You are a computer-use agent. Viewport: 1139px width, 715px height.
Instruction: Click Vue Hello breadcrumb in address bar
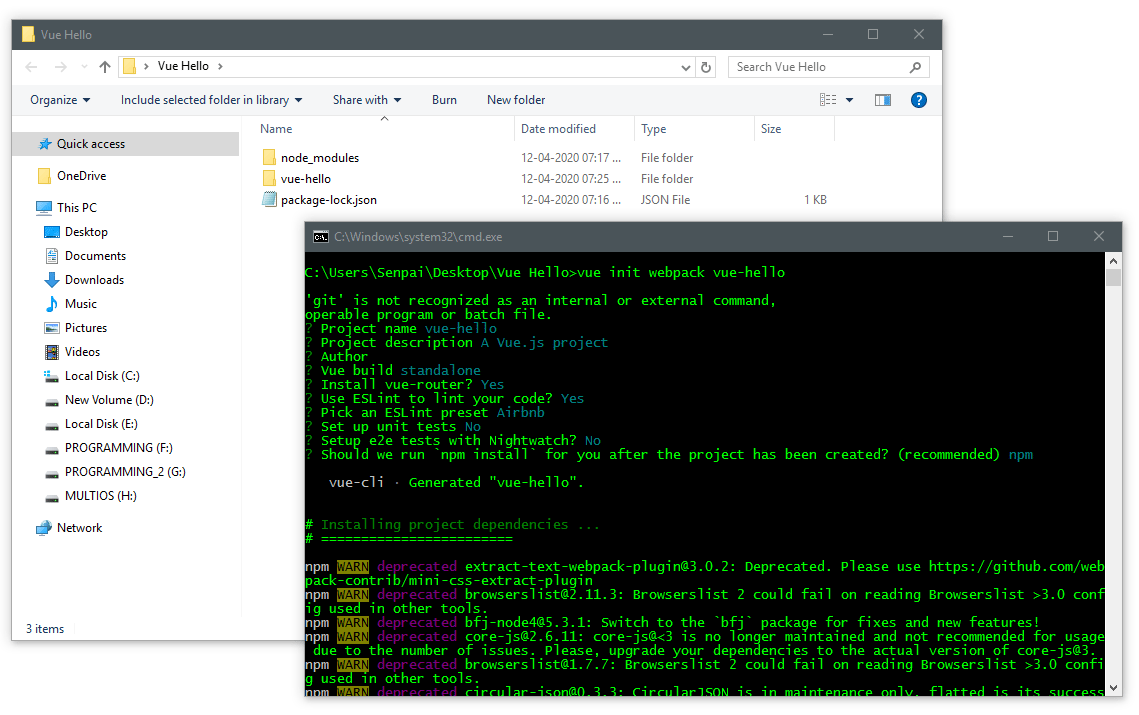point(183,66)
